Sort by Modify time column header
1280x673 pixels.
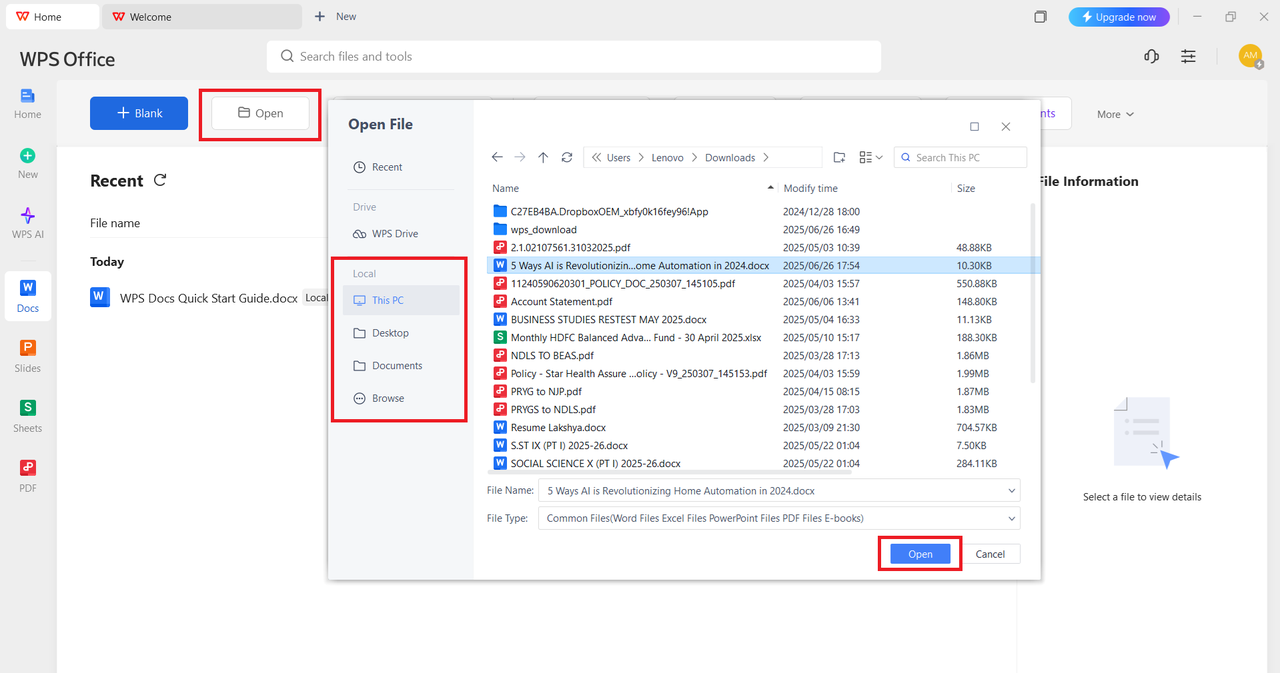811,188
